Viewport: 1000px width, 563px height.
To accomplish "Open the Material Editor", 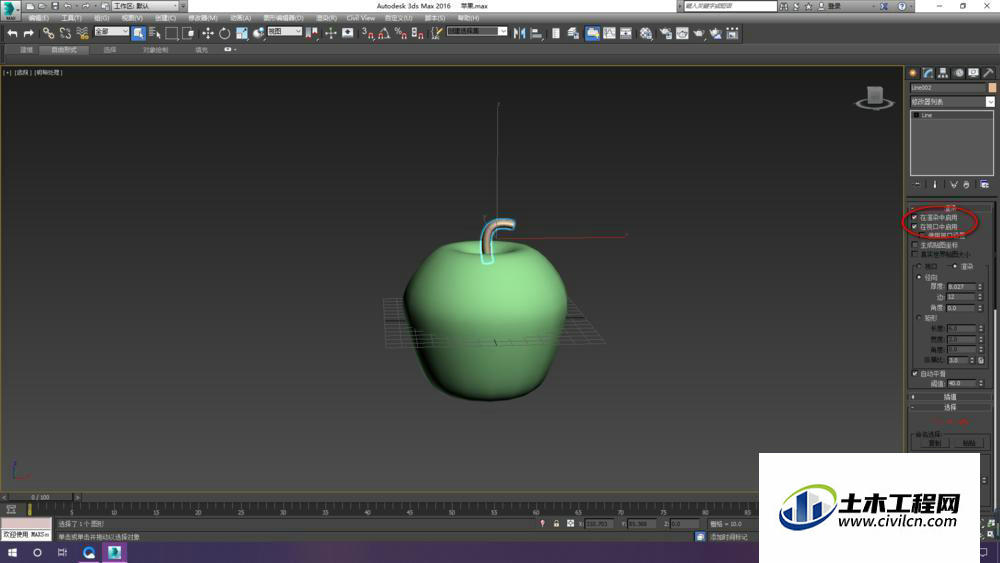I will point(646,33).
